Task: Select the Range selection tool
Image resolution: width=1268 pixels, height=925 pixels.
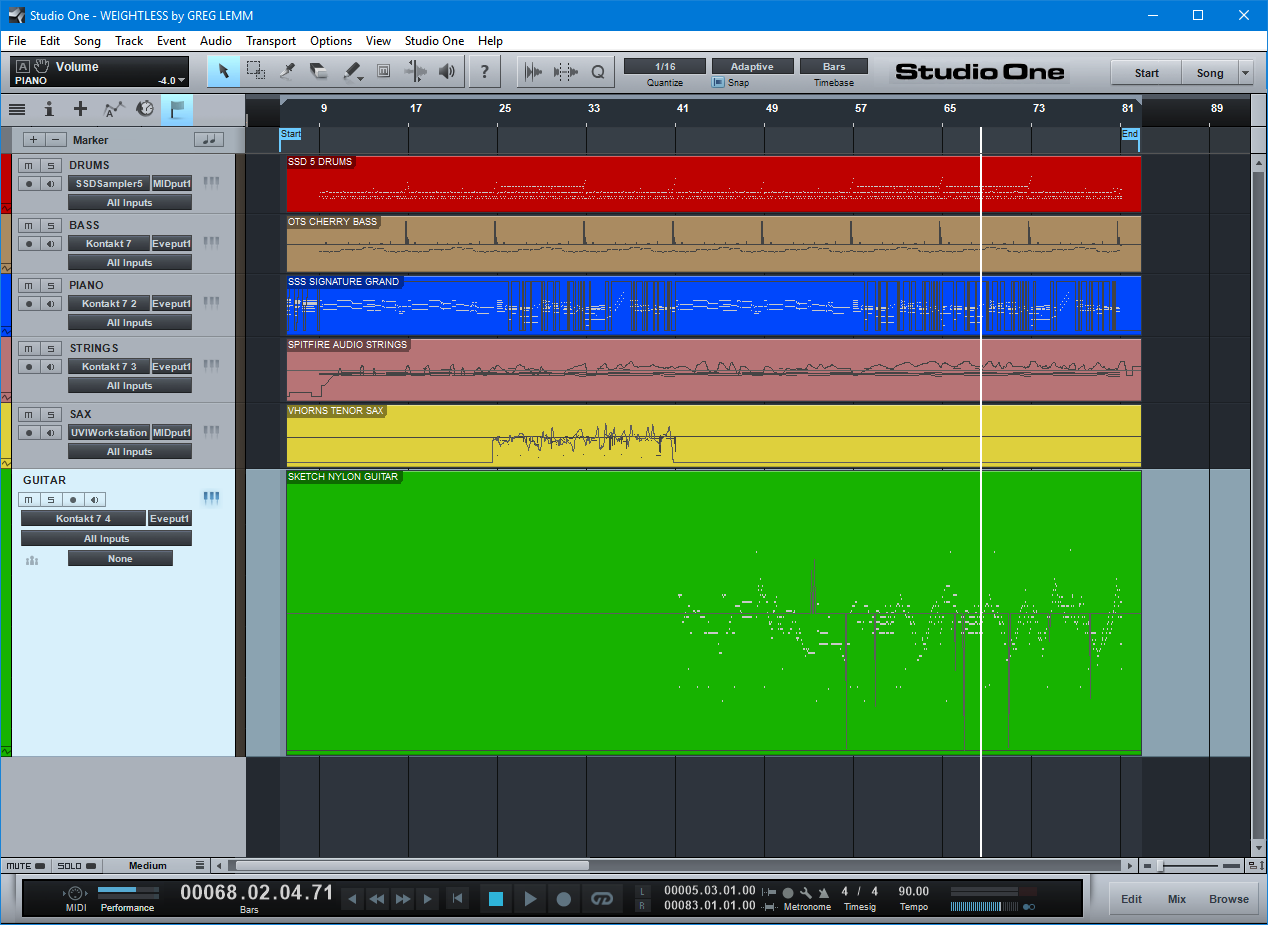Action: click(x=256, y=71)
